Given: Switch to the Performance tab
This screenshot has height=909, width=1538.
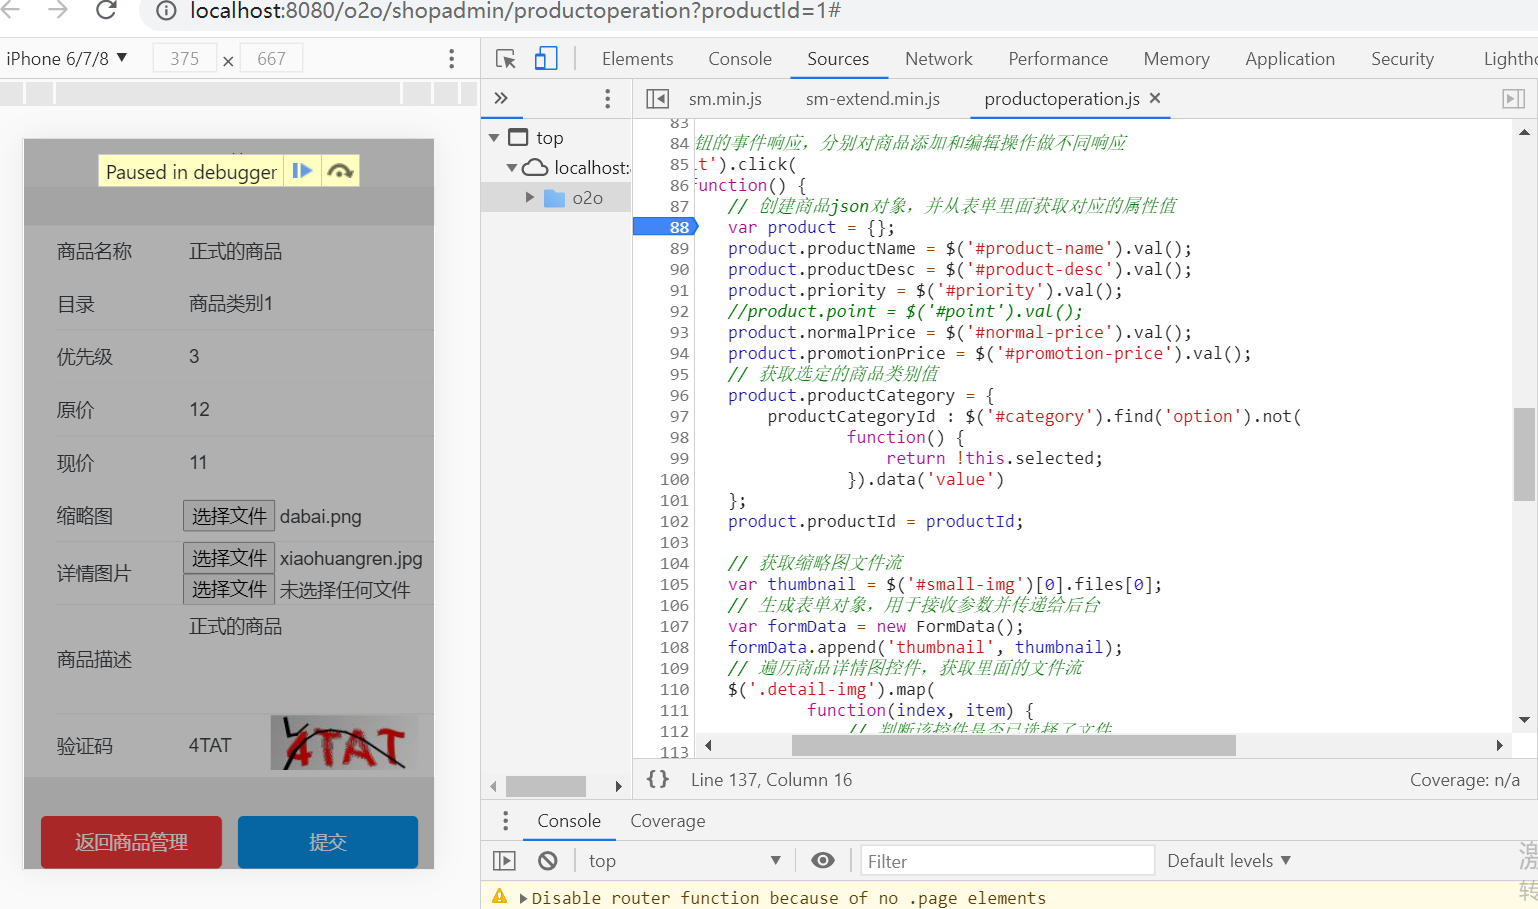Looking at the screenshot, I should pos(1058,59).
